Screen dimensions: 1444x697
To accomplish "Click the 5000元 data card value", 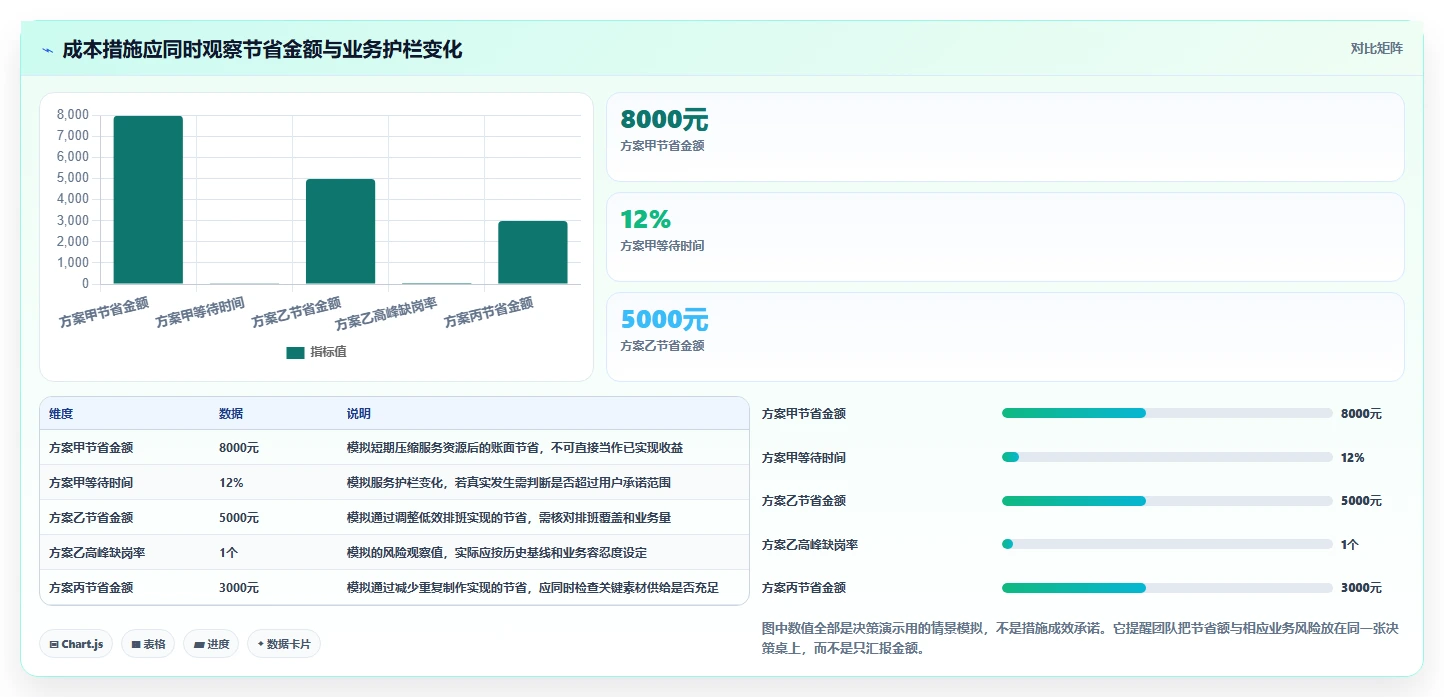I will coord(664,320).
